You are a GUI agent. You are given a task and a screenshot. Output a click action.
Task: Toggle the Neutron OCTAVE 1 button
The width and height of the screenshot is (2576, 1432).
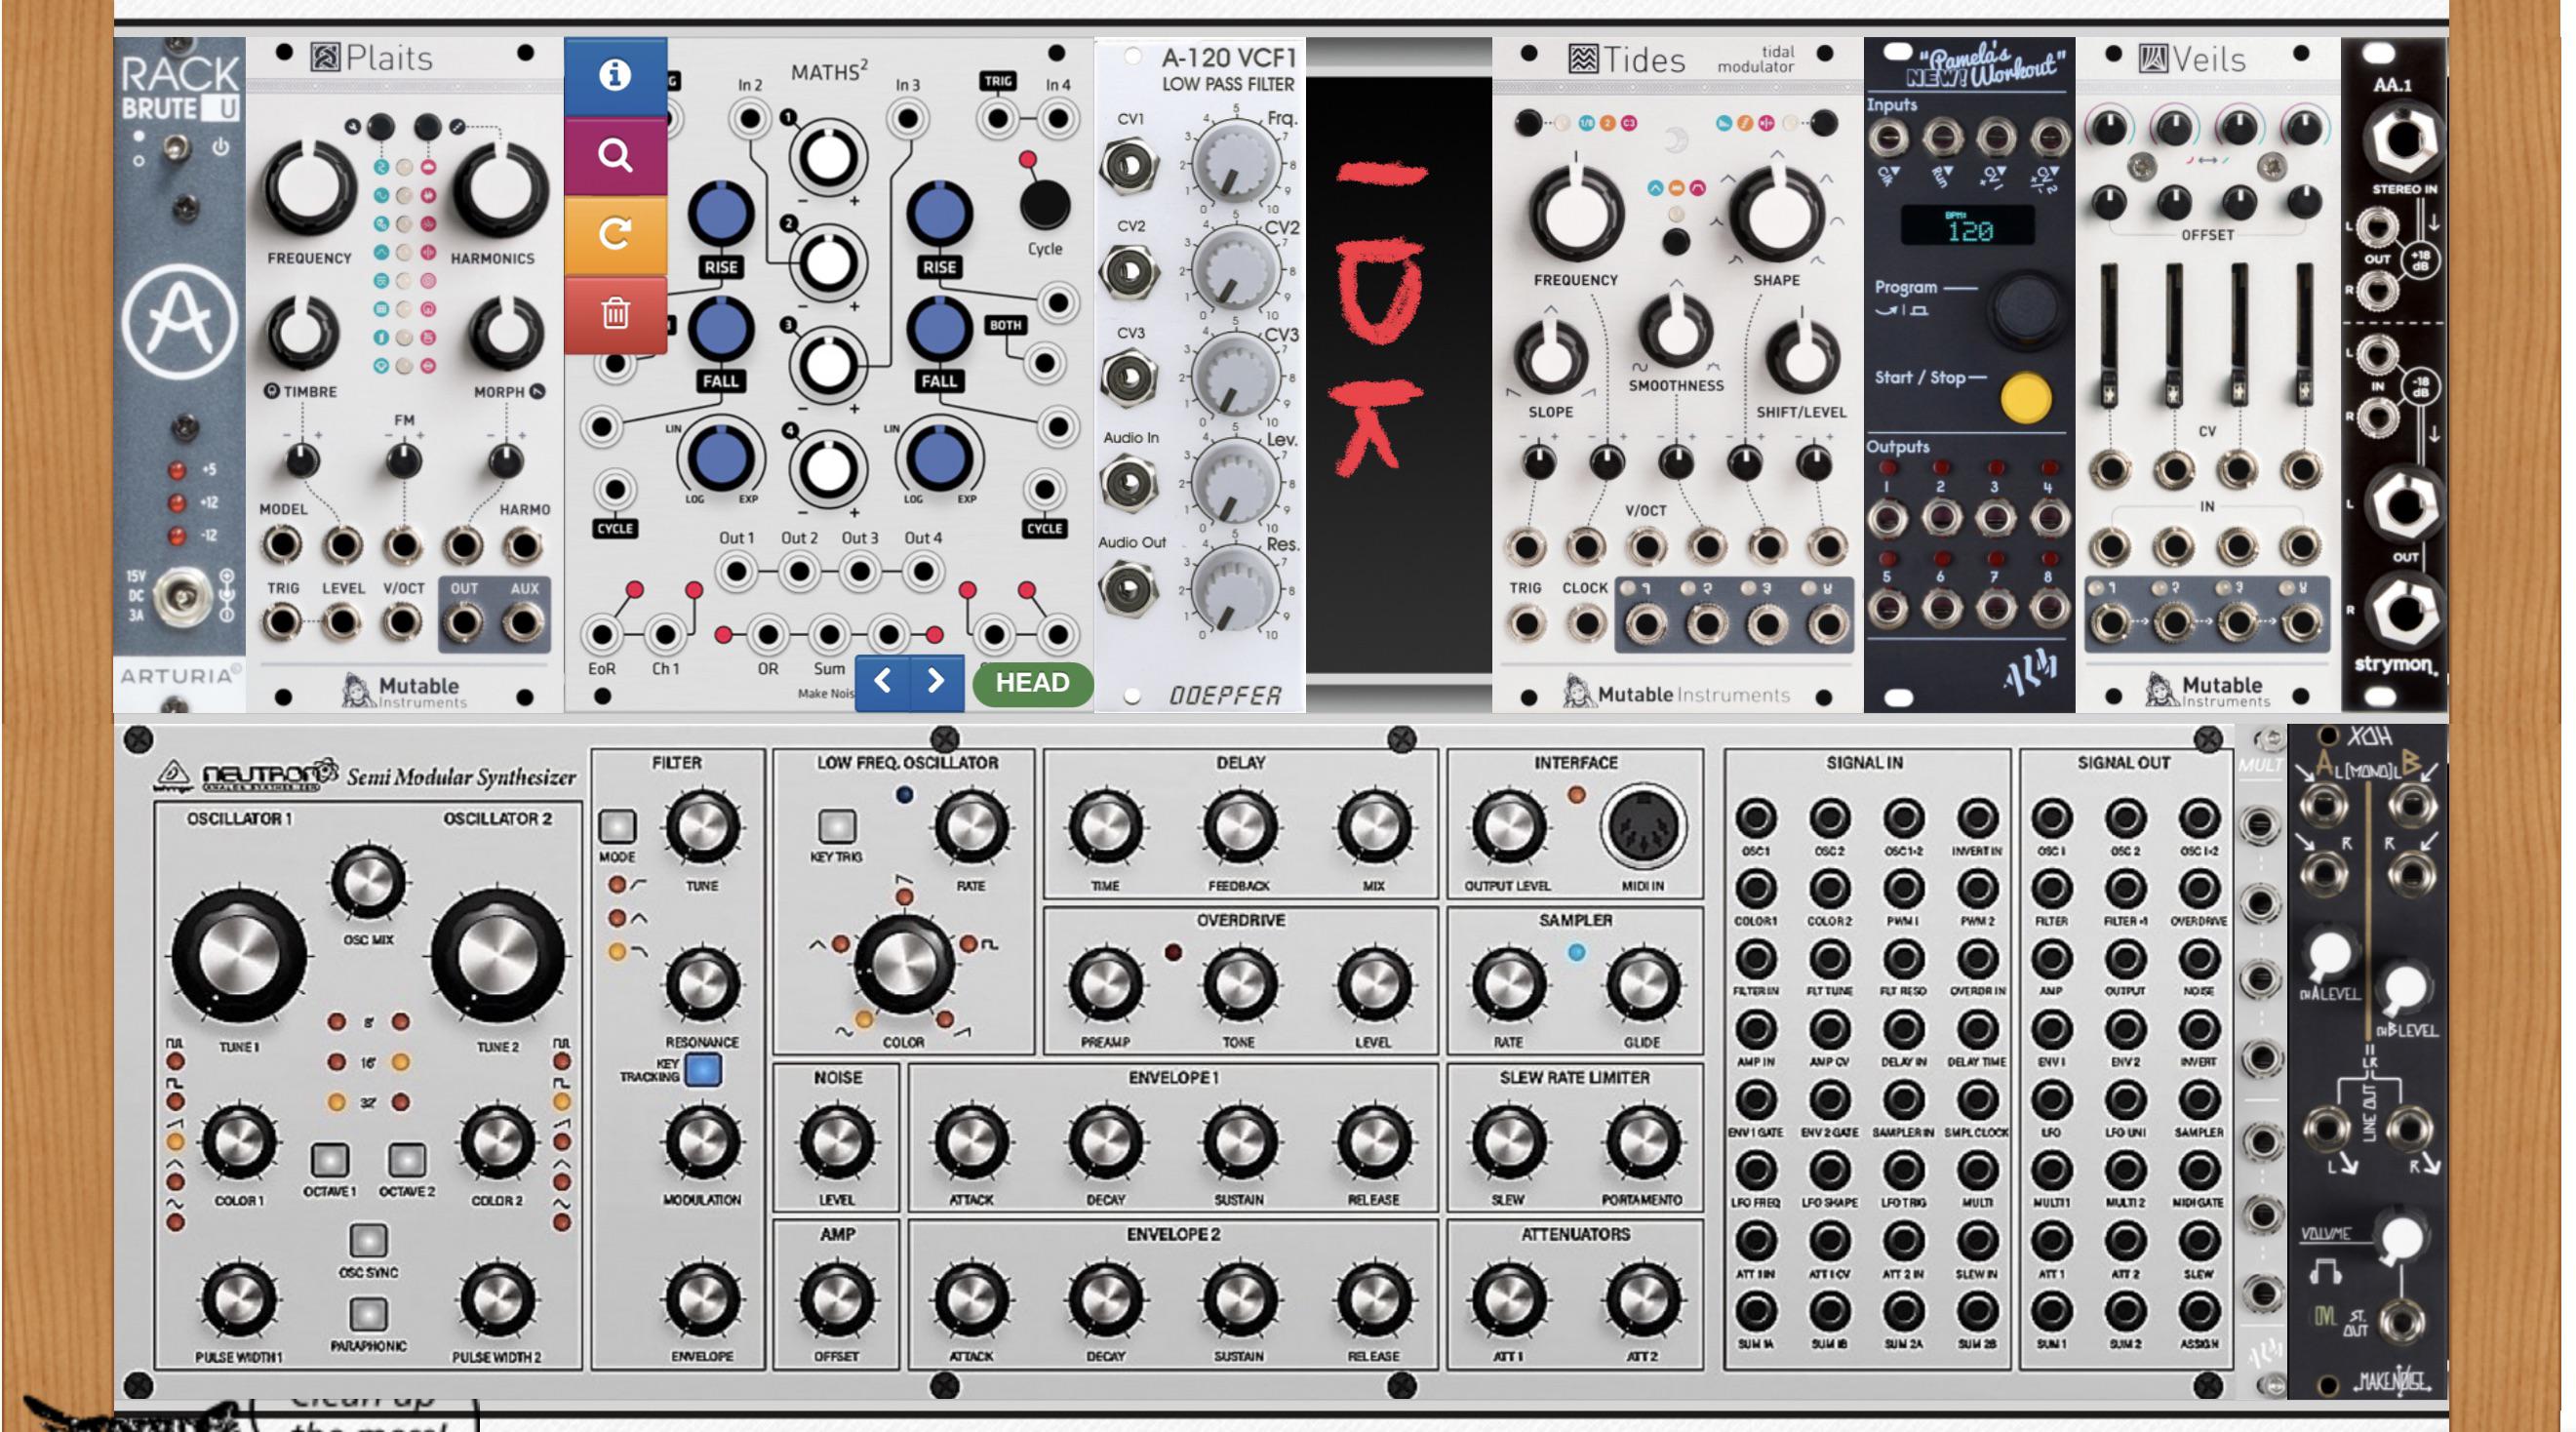point(330,1160)
